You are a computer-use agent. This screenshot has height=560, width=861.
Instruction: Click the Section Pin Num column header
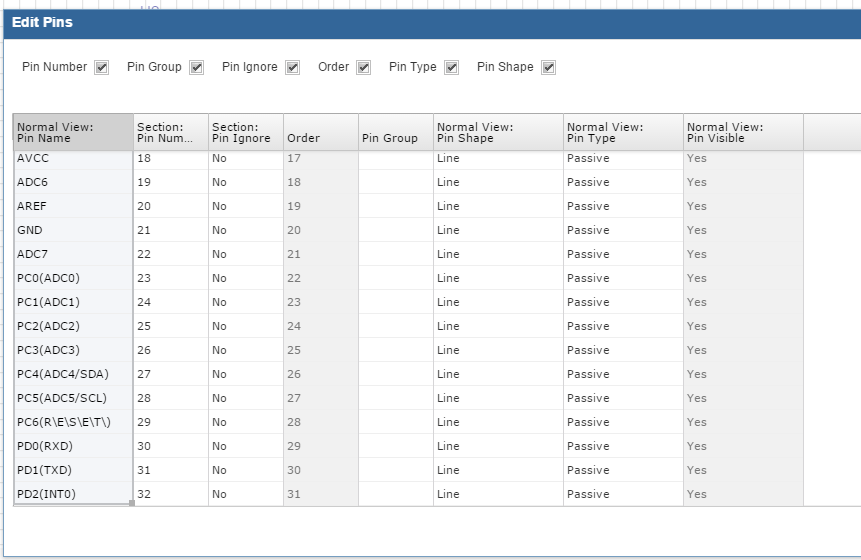171,132
